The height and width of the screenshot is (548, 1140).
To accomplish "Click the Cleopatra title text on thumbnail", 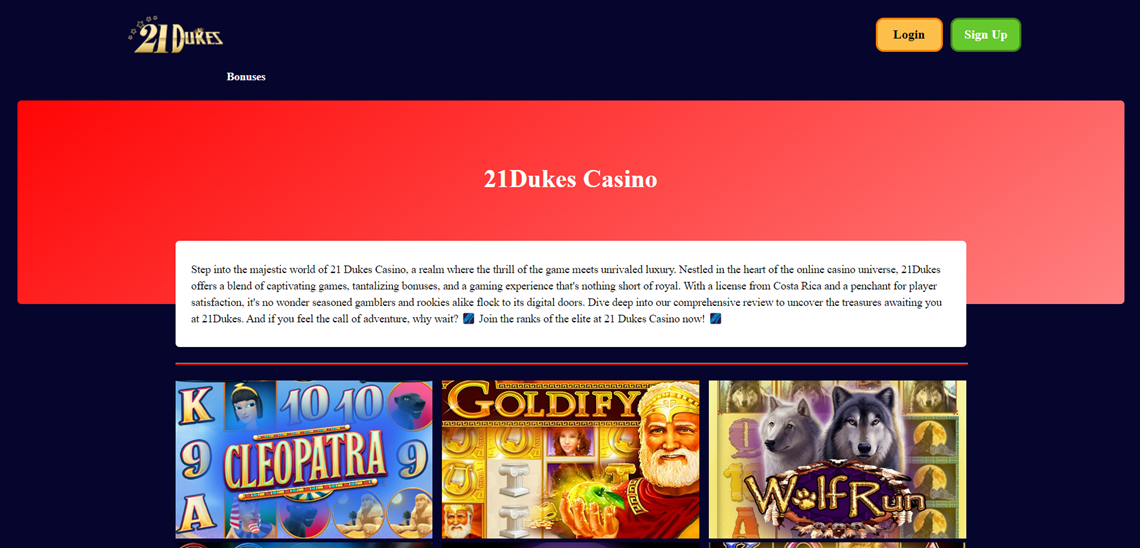I will (304, 462).
